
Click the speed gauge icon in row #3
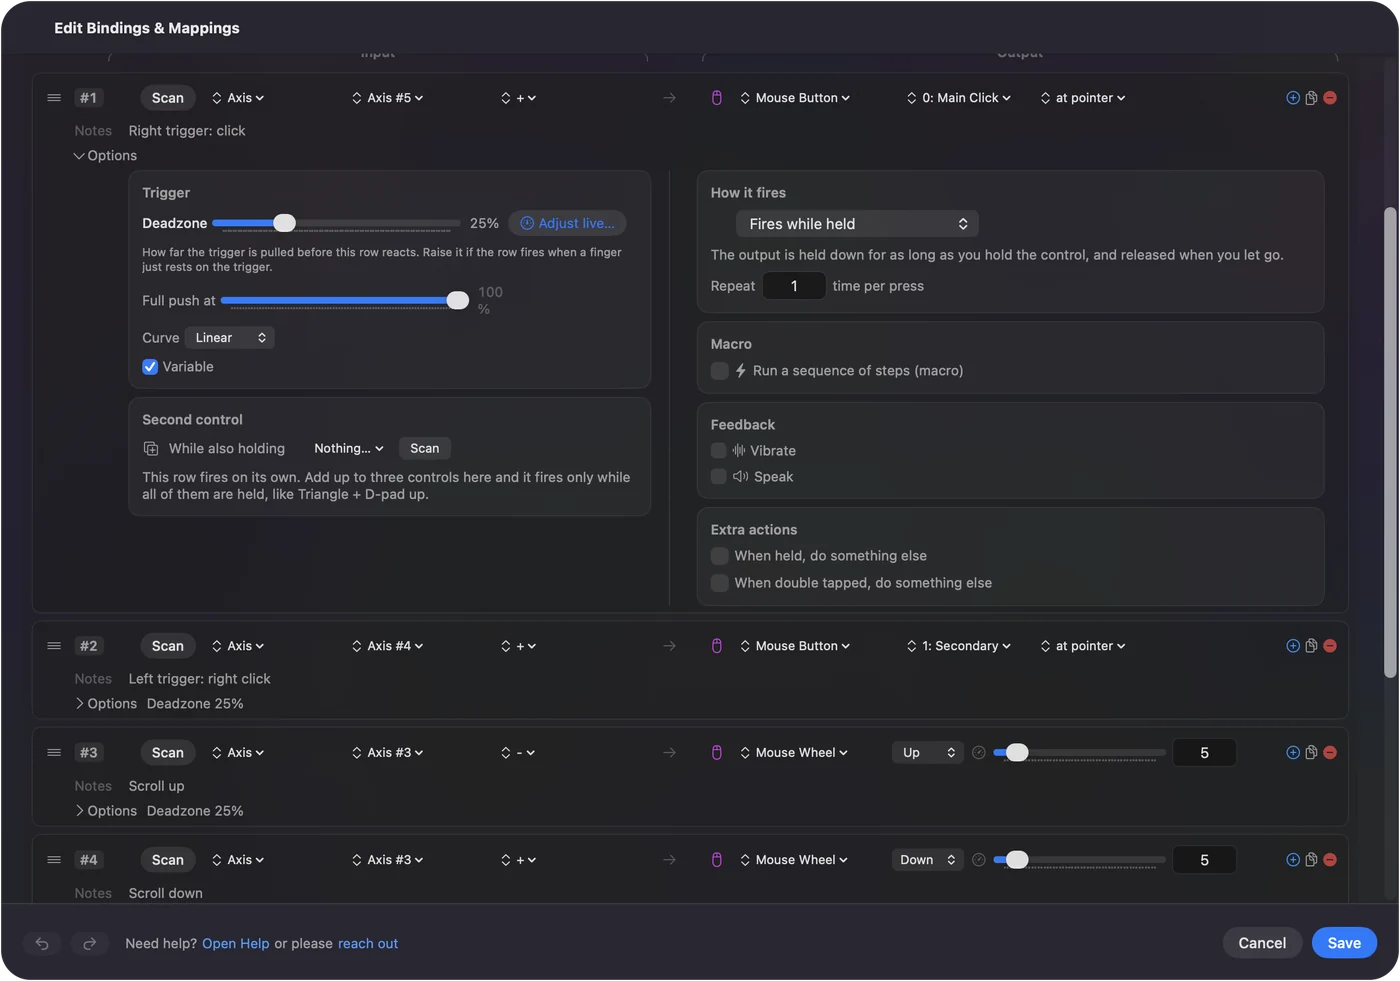pos(979,753)
